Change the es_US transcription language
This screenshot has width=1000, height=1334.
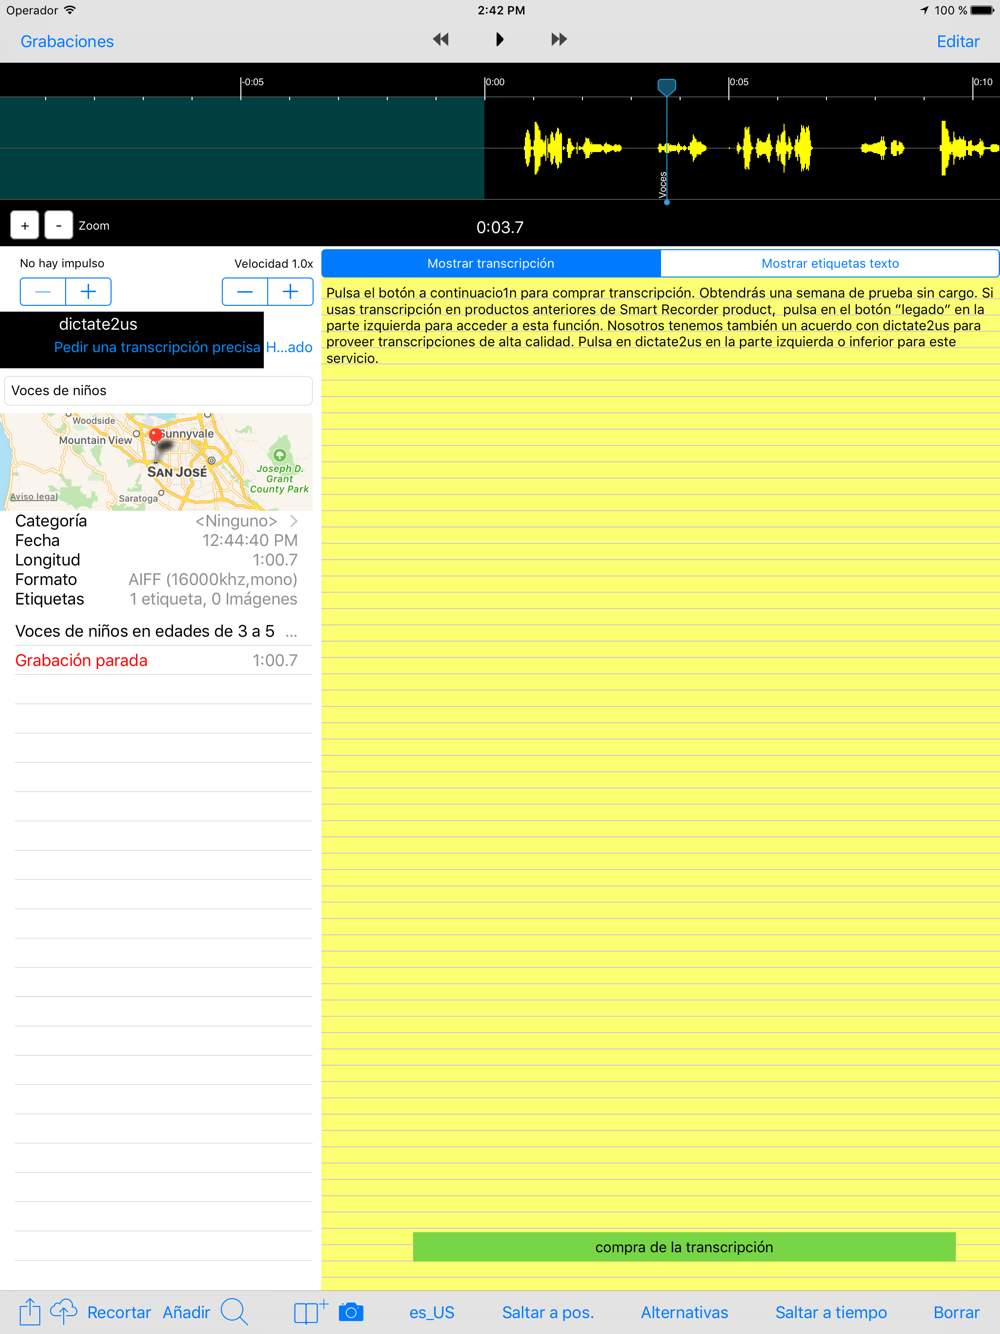pos(432,1312)
